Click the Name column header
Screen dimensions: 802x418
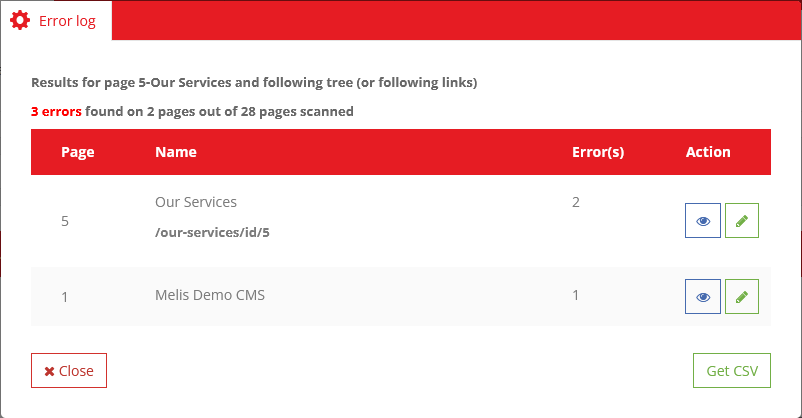click(x=176, y=152)
